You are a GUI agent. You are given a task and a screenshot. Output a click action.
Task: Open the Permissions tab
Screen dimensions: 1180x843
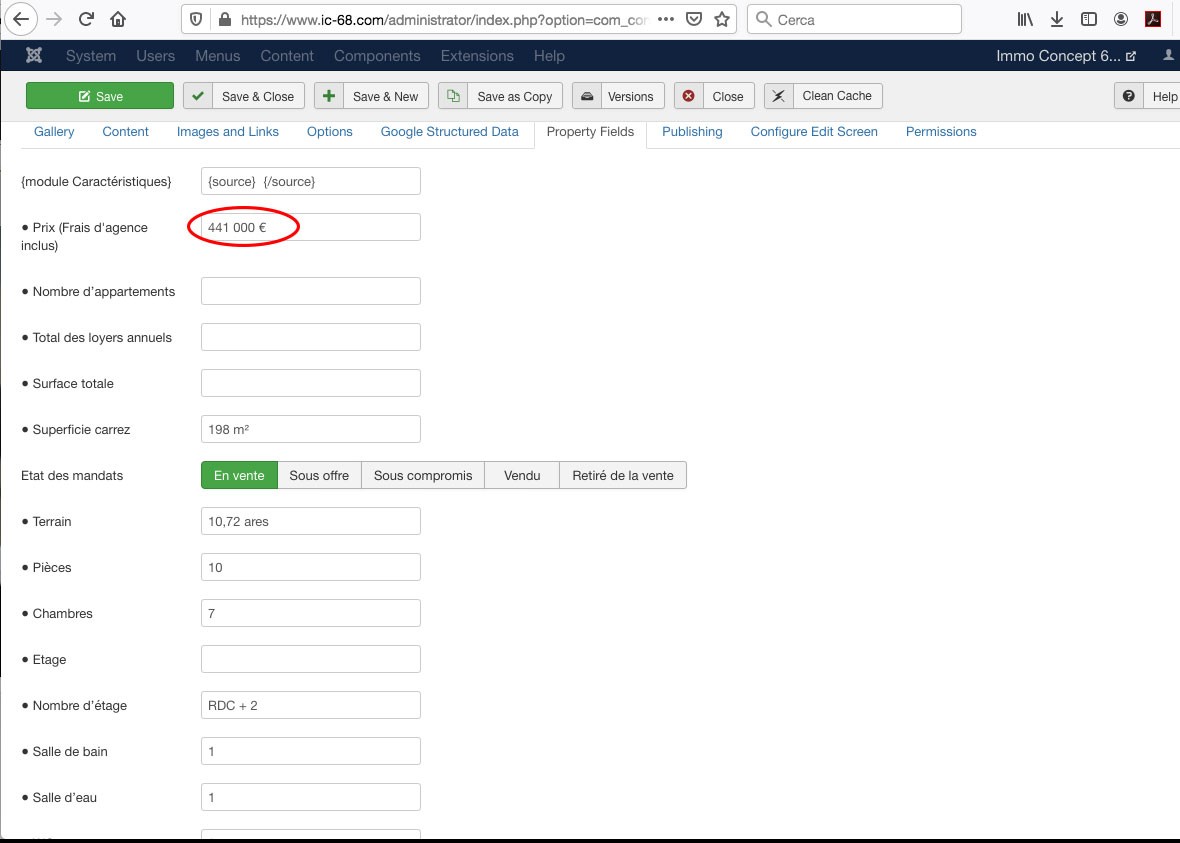click(941, 132)
